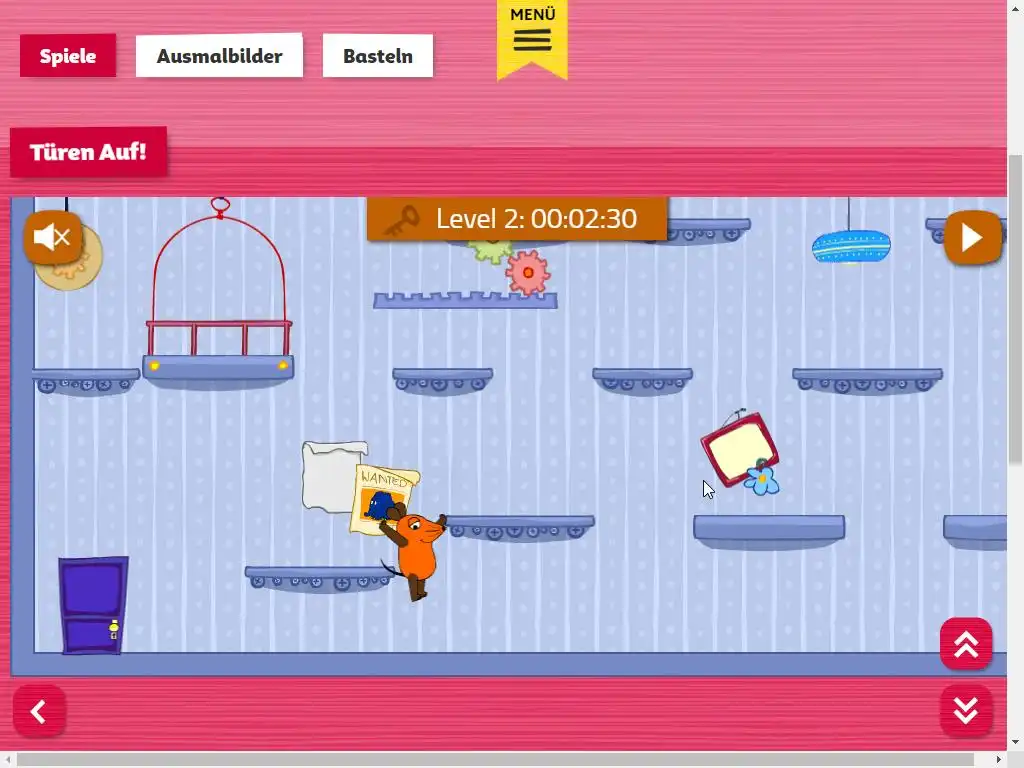Viewport: 1024px width, 768px height.
Task: Click the red television set
Action: tap(739, 448)
